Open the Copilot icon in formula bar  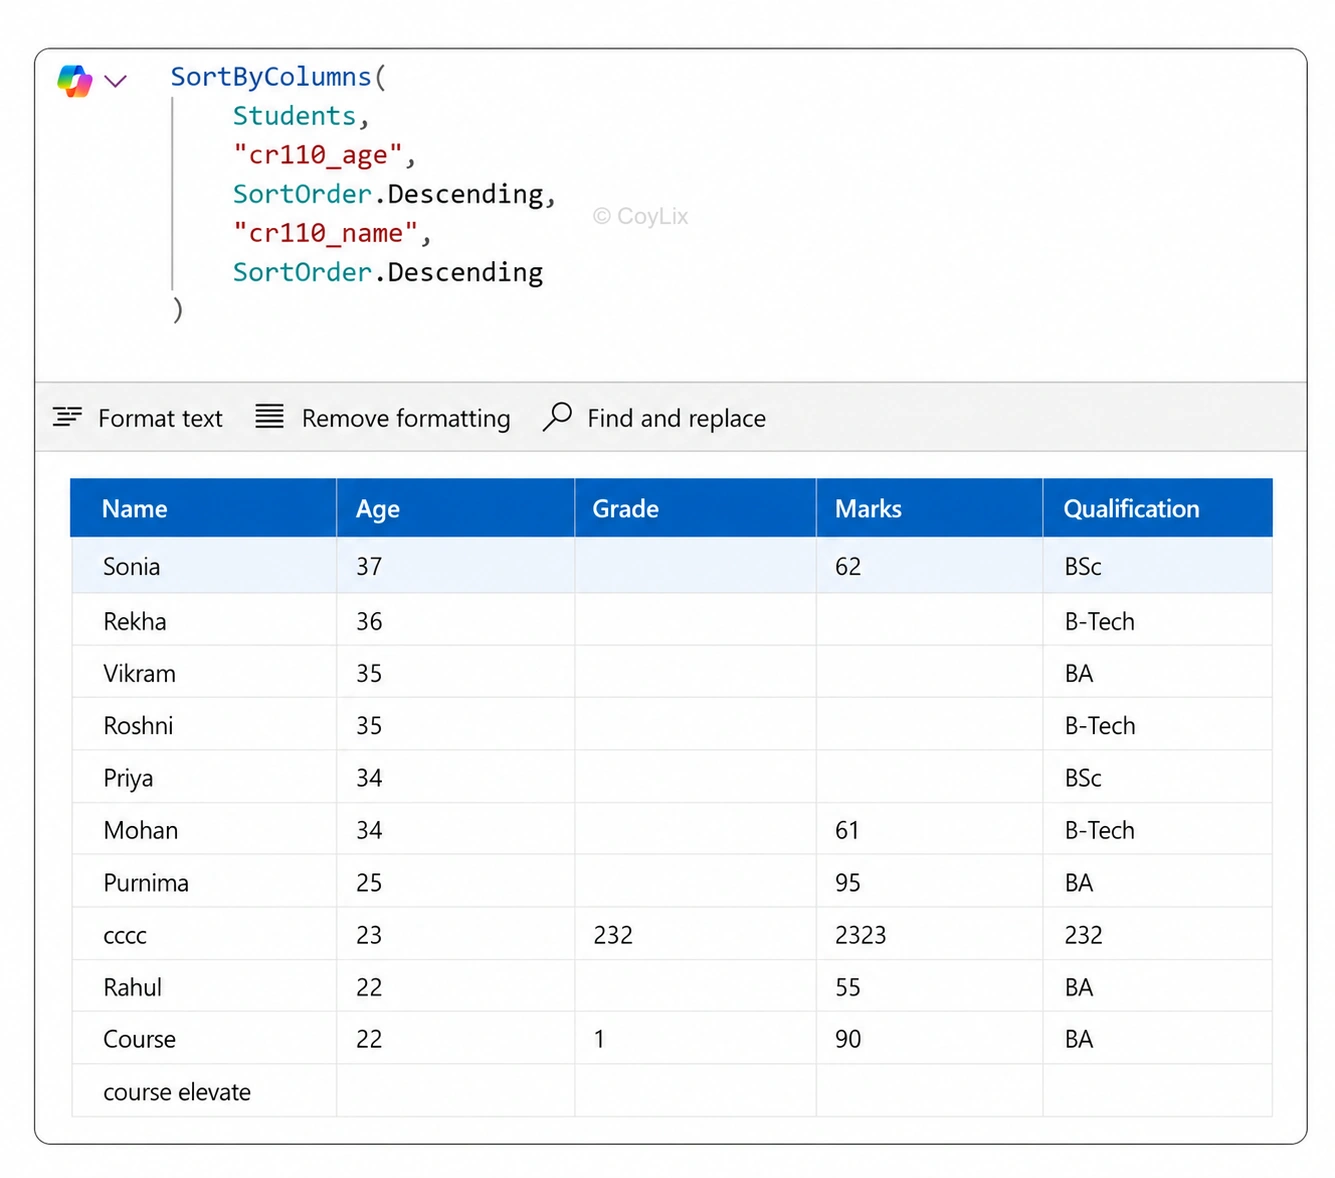(75, 80)
